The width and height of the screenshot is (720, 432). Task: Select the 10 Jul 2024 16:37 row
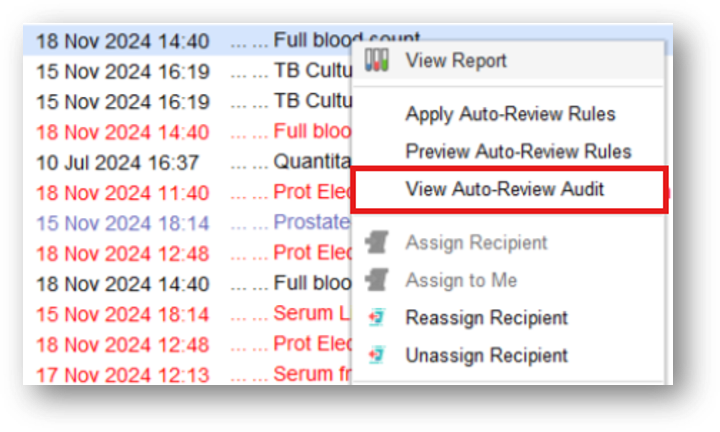[188, 162]
